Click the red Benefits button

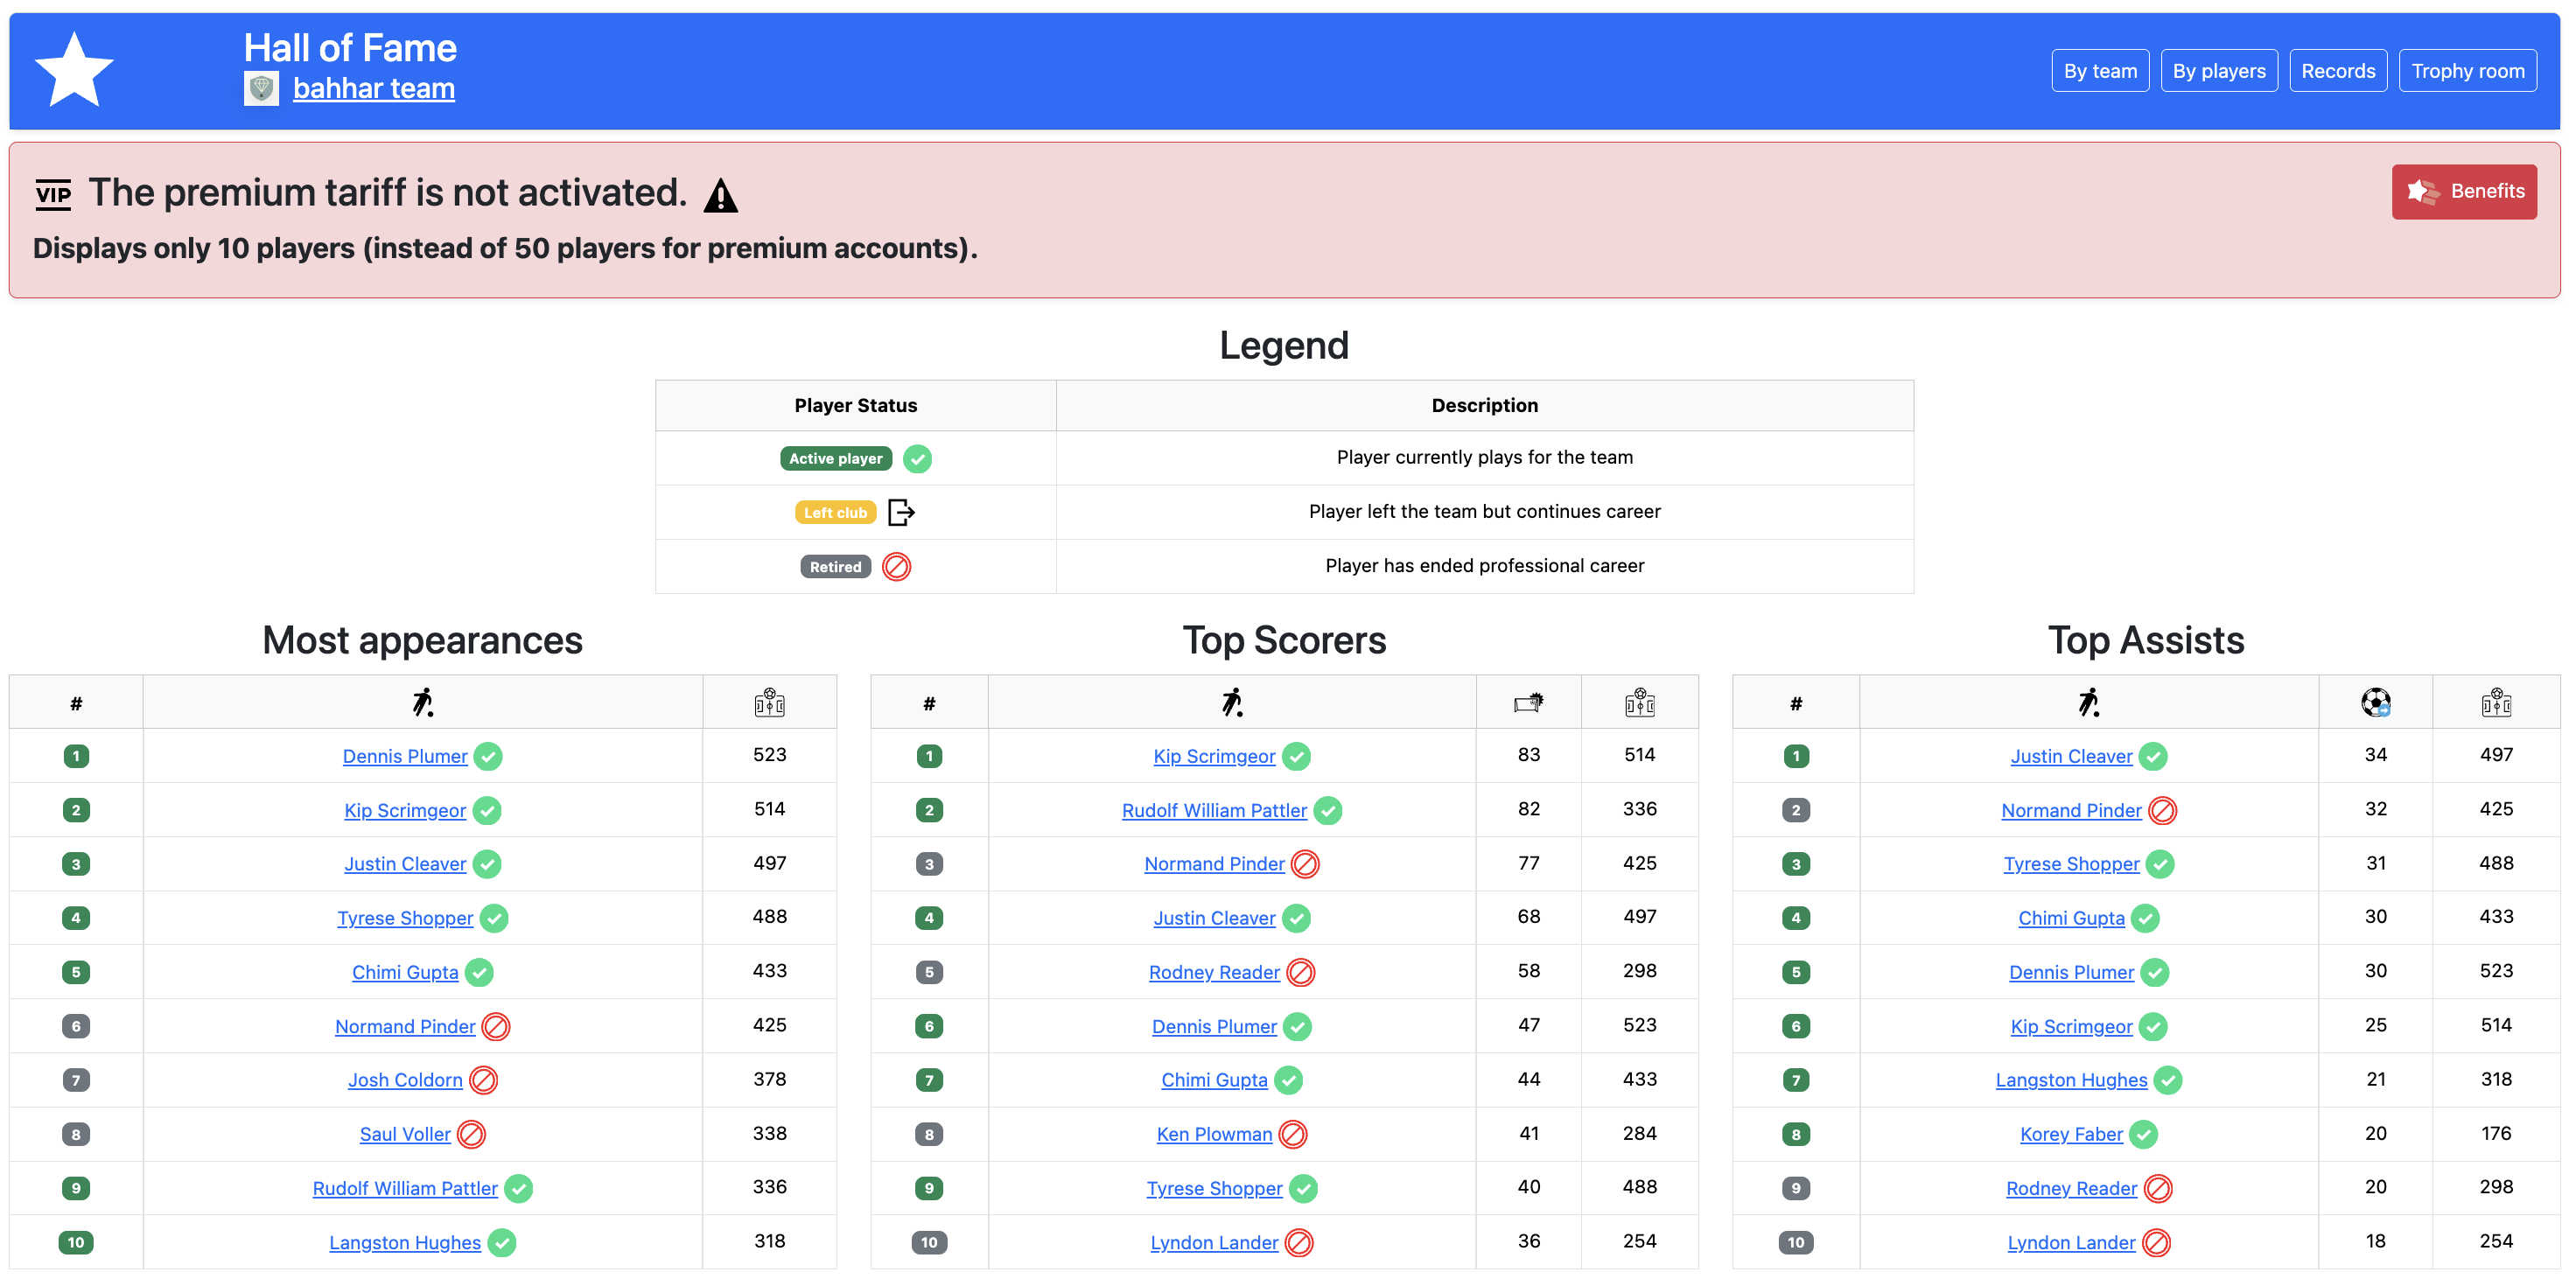[x=2464, y=192]
